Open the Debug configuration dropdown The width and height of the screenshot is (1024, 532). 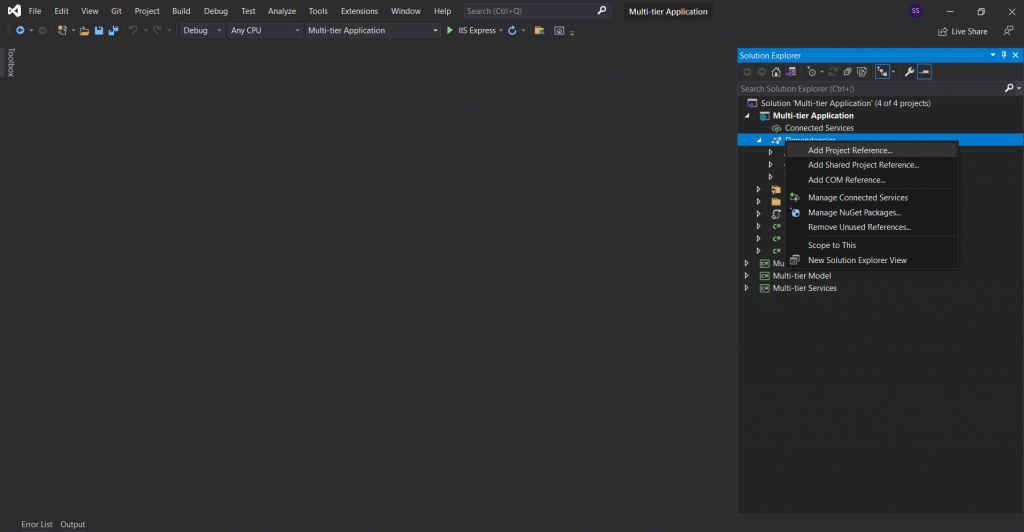click(202, 31)
